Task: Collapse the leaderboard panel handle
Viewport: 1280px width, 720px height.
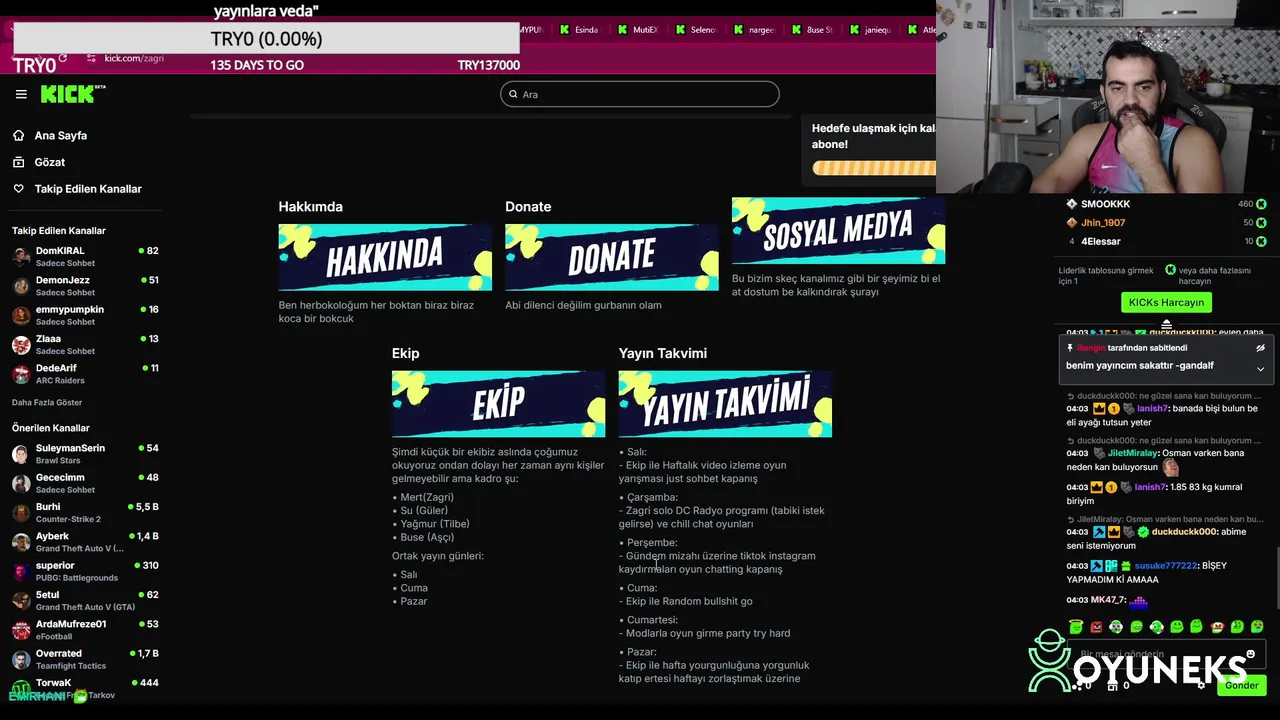Action: coord(1166,324)
